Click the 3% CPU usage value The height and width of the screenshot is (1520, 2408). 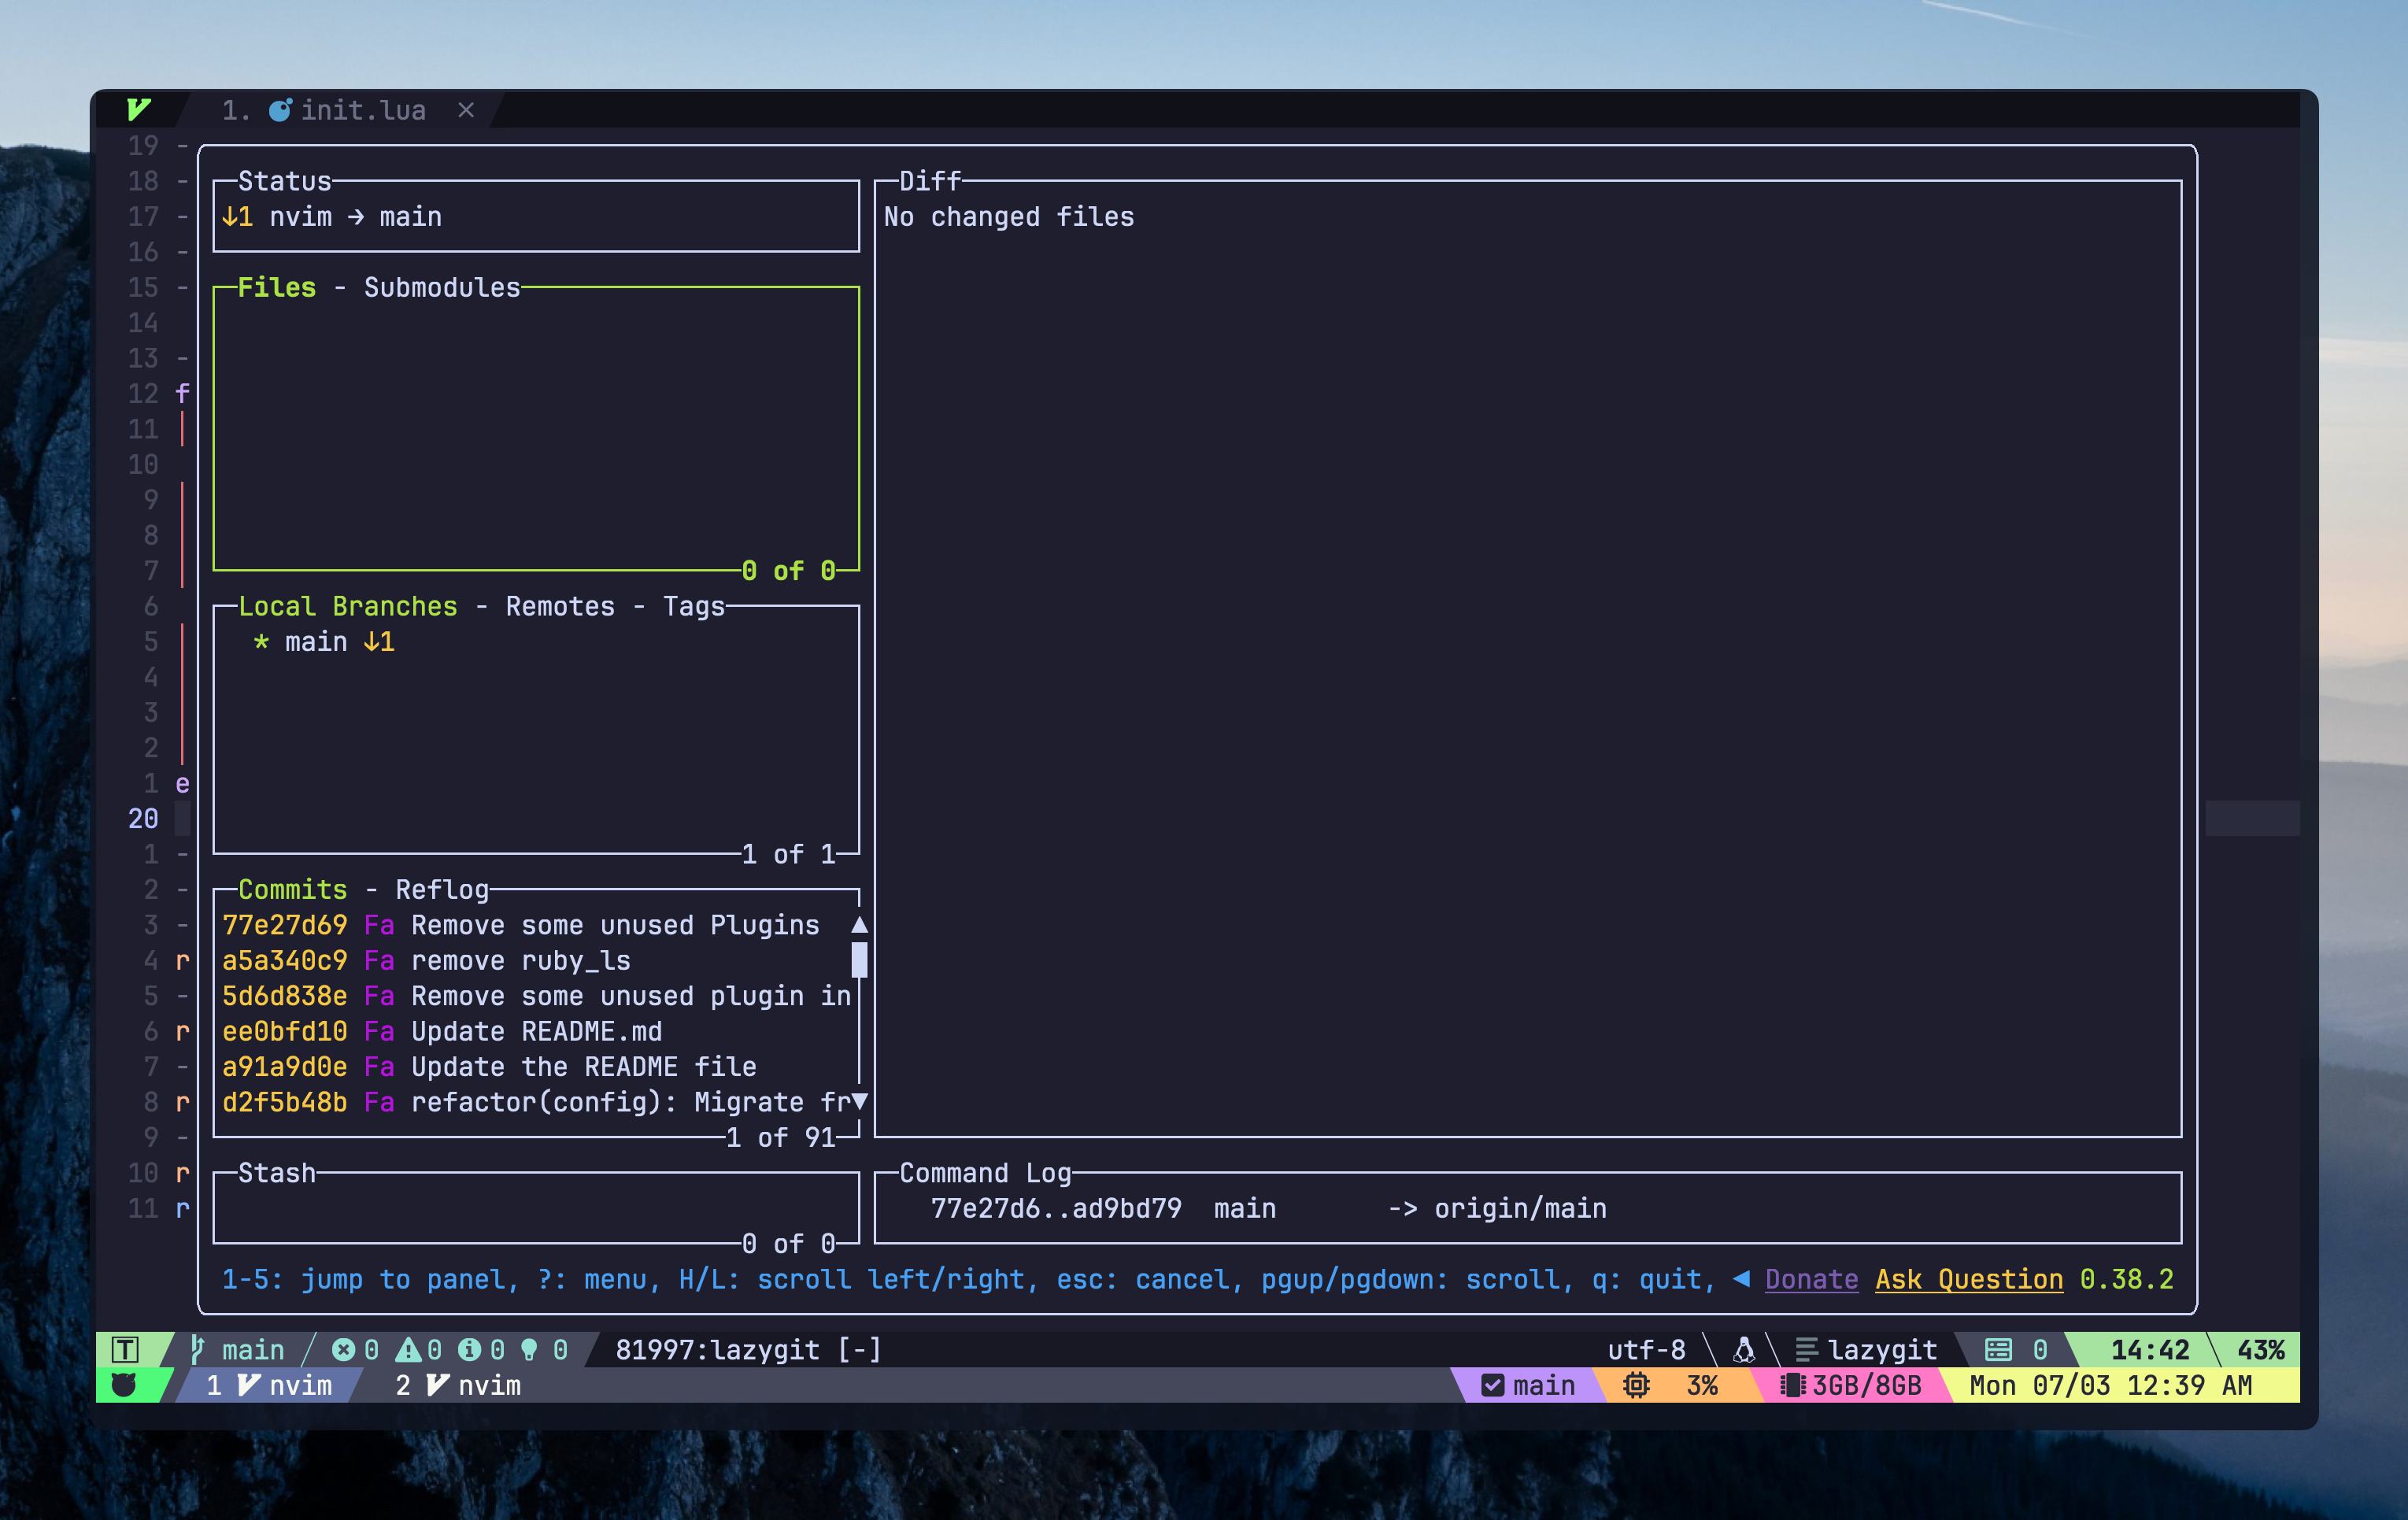[1702, 1385]
